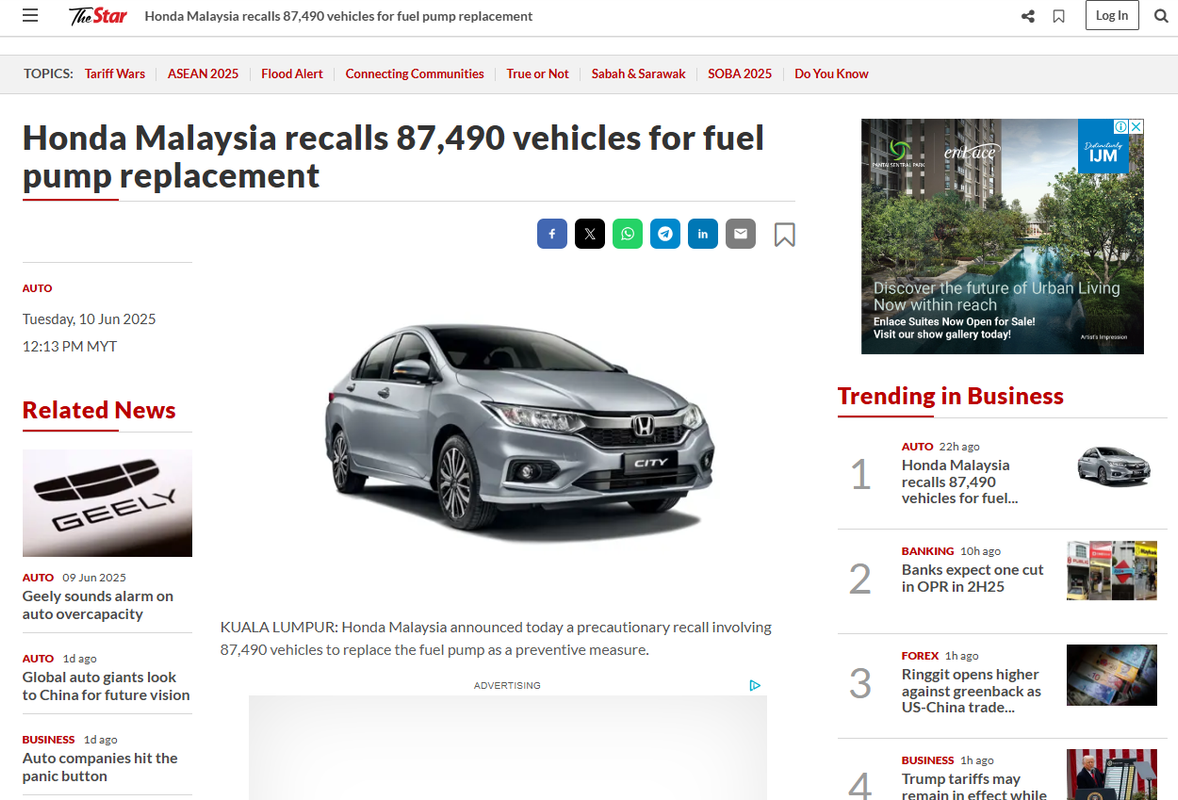This screenshot has height=800, width=1178.
Task: Open Global auto giants look to China
Action: [106, 686]
